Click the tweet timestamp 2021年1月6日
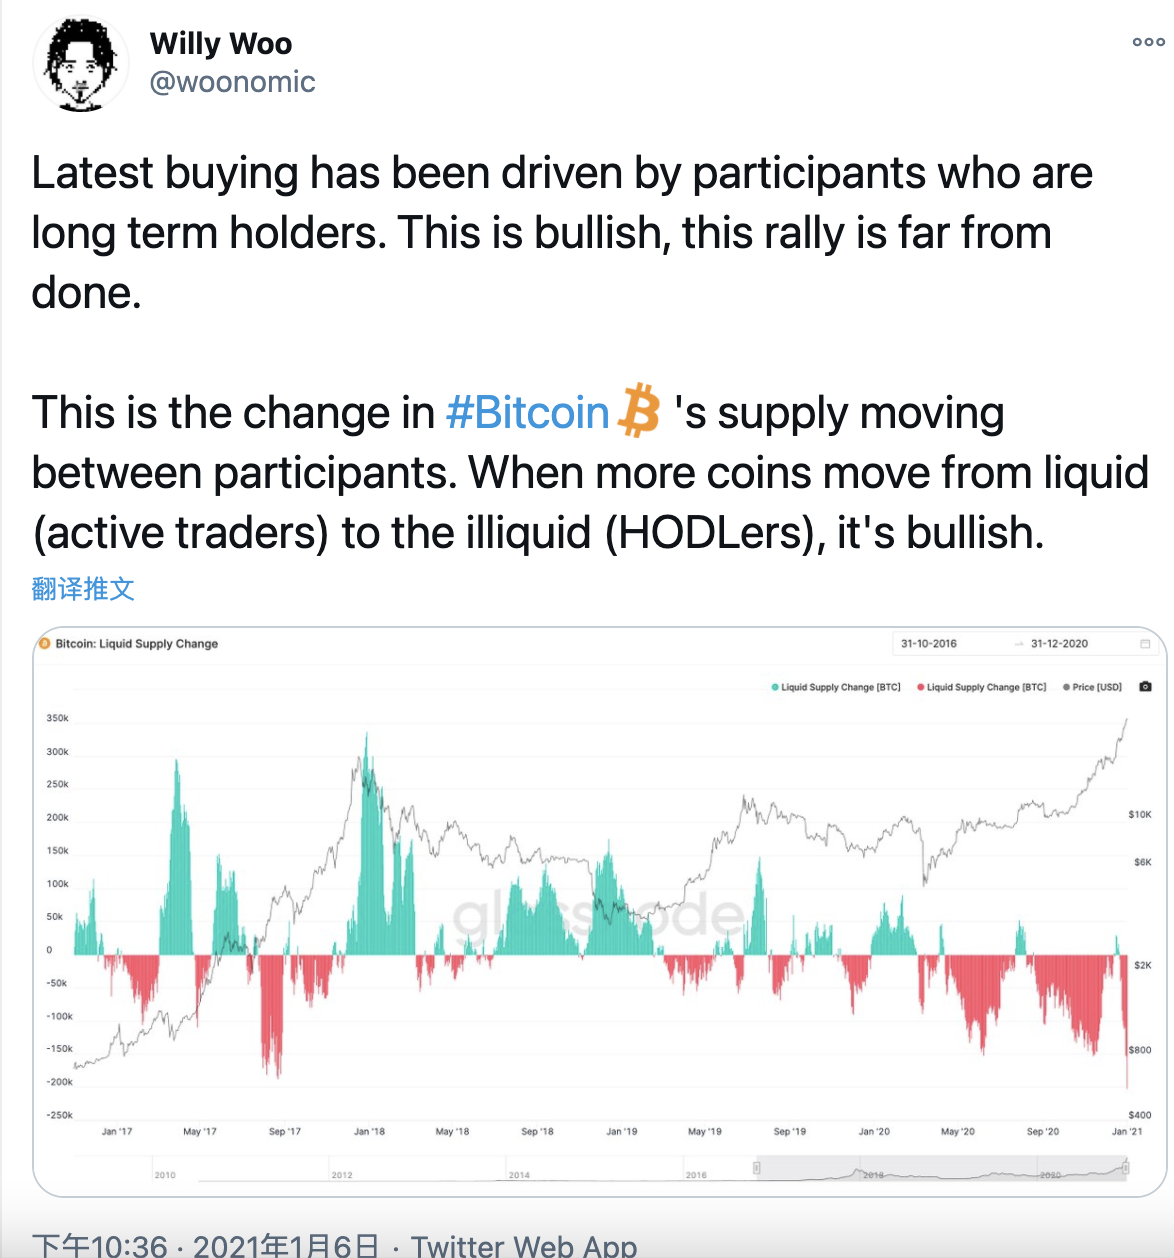 [x=286, y=1246]
